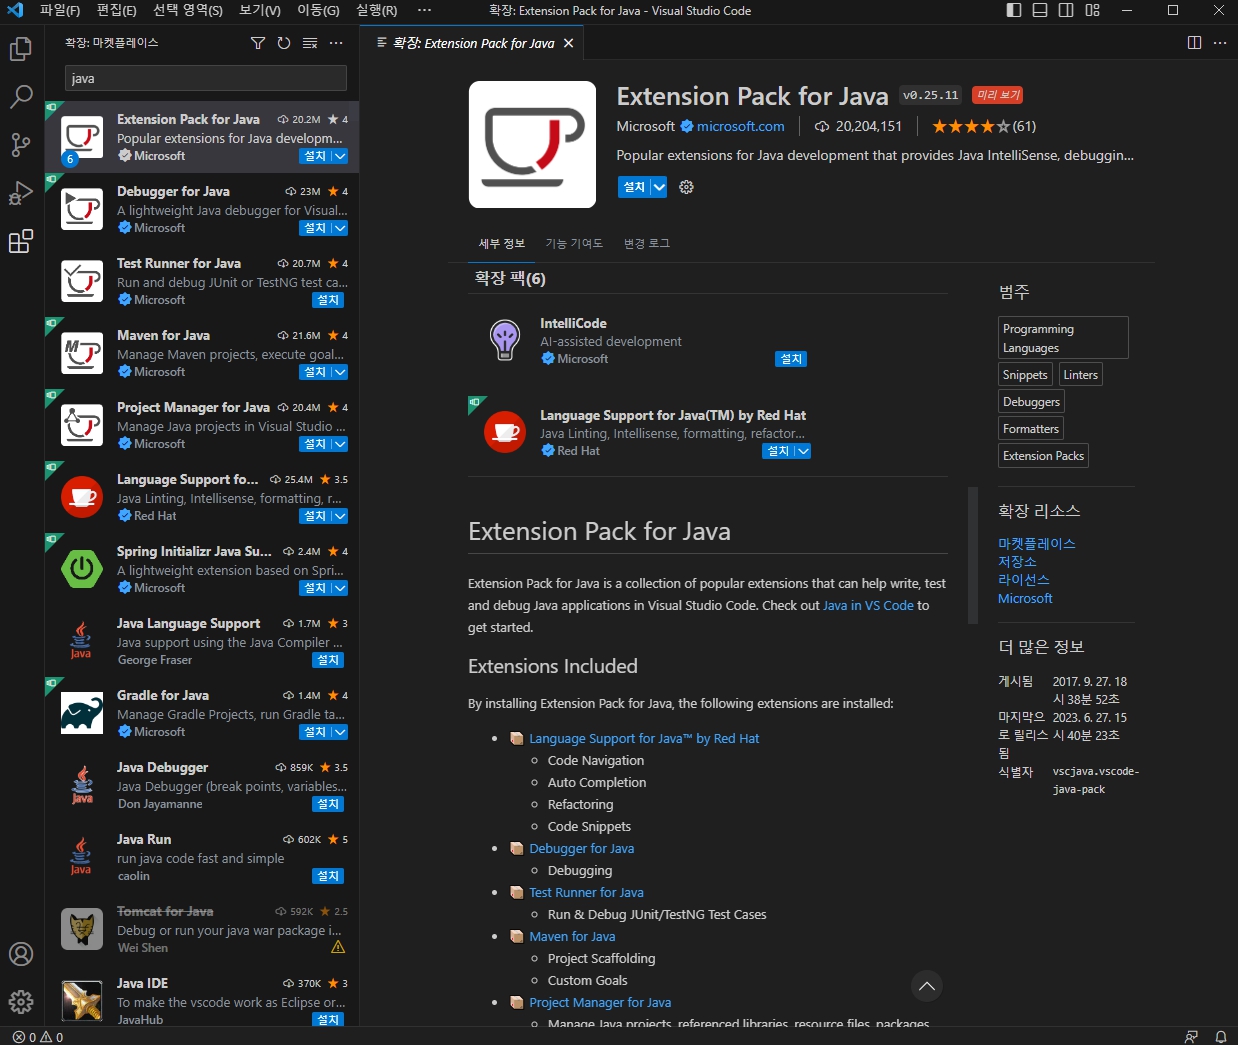
Task: Click into the extensions search field
Action: (206, 78)
